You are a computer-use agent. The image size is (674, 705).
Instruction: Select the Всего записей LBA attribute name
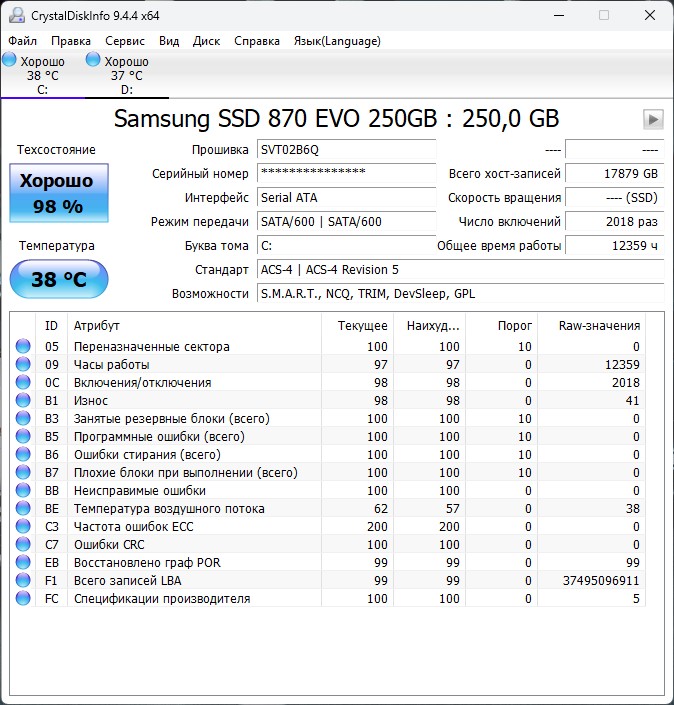(x=128, y=580)
